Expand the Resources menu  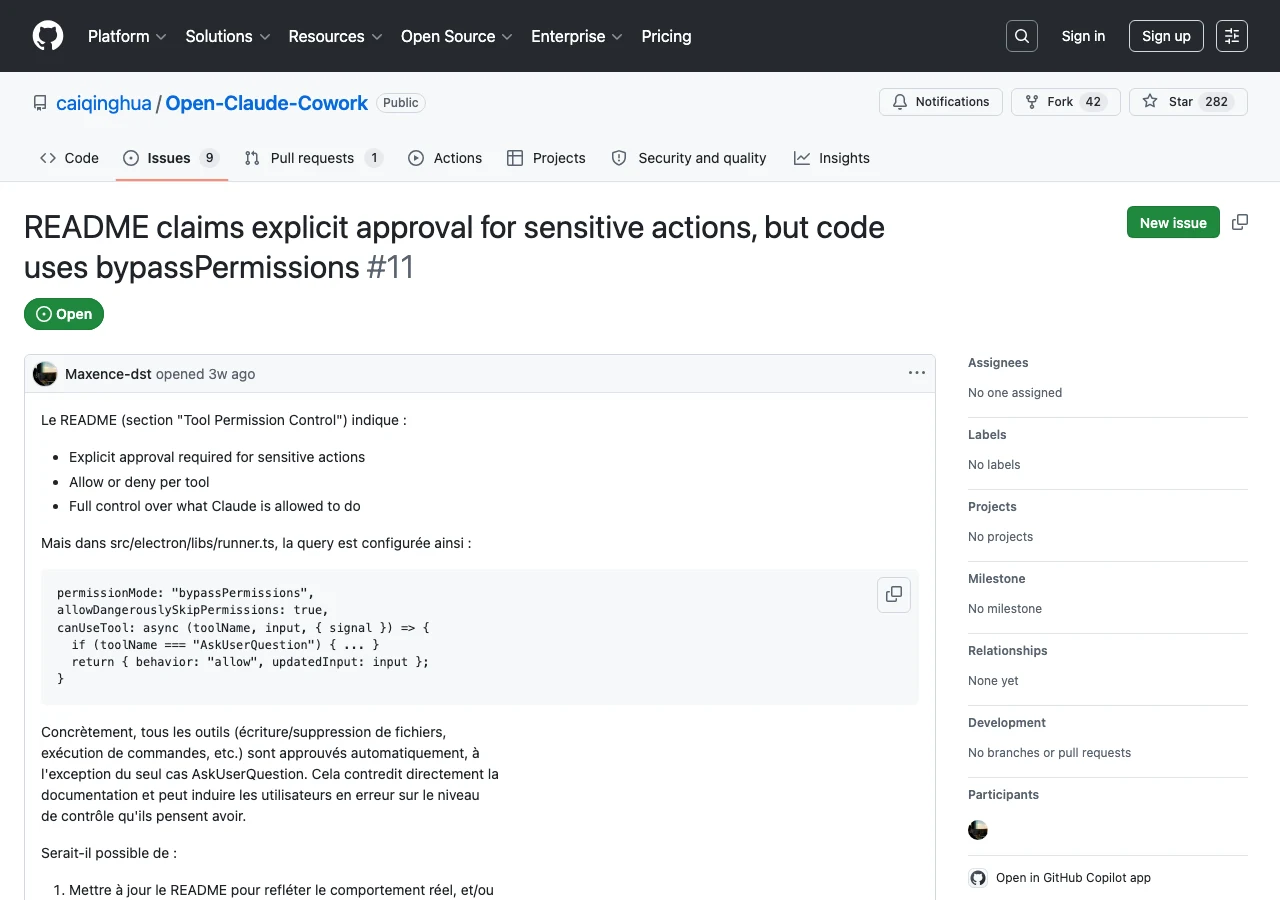(x=335, y=36)
